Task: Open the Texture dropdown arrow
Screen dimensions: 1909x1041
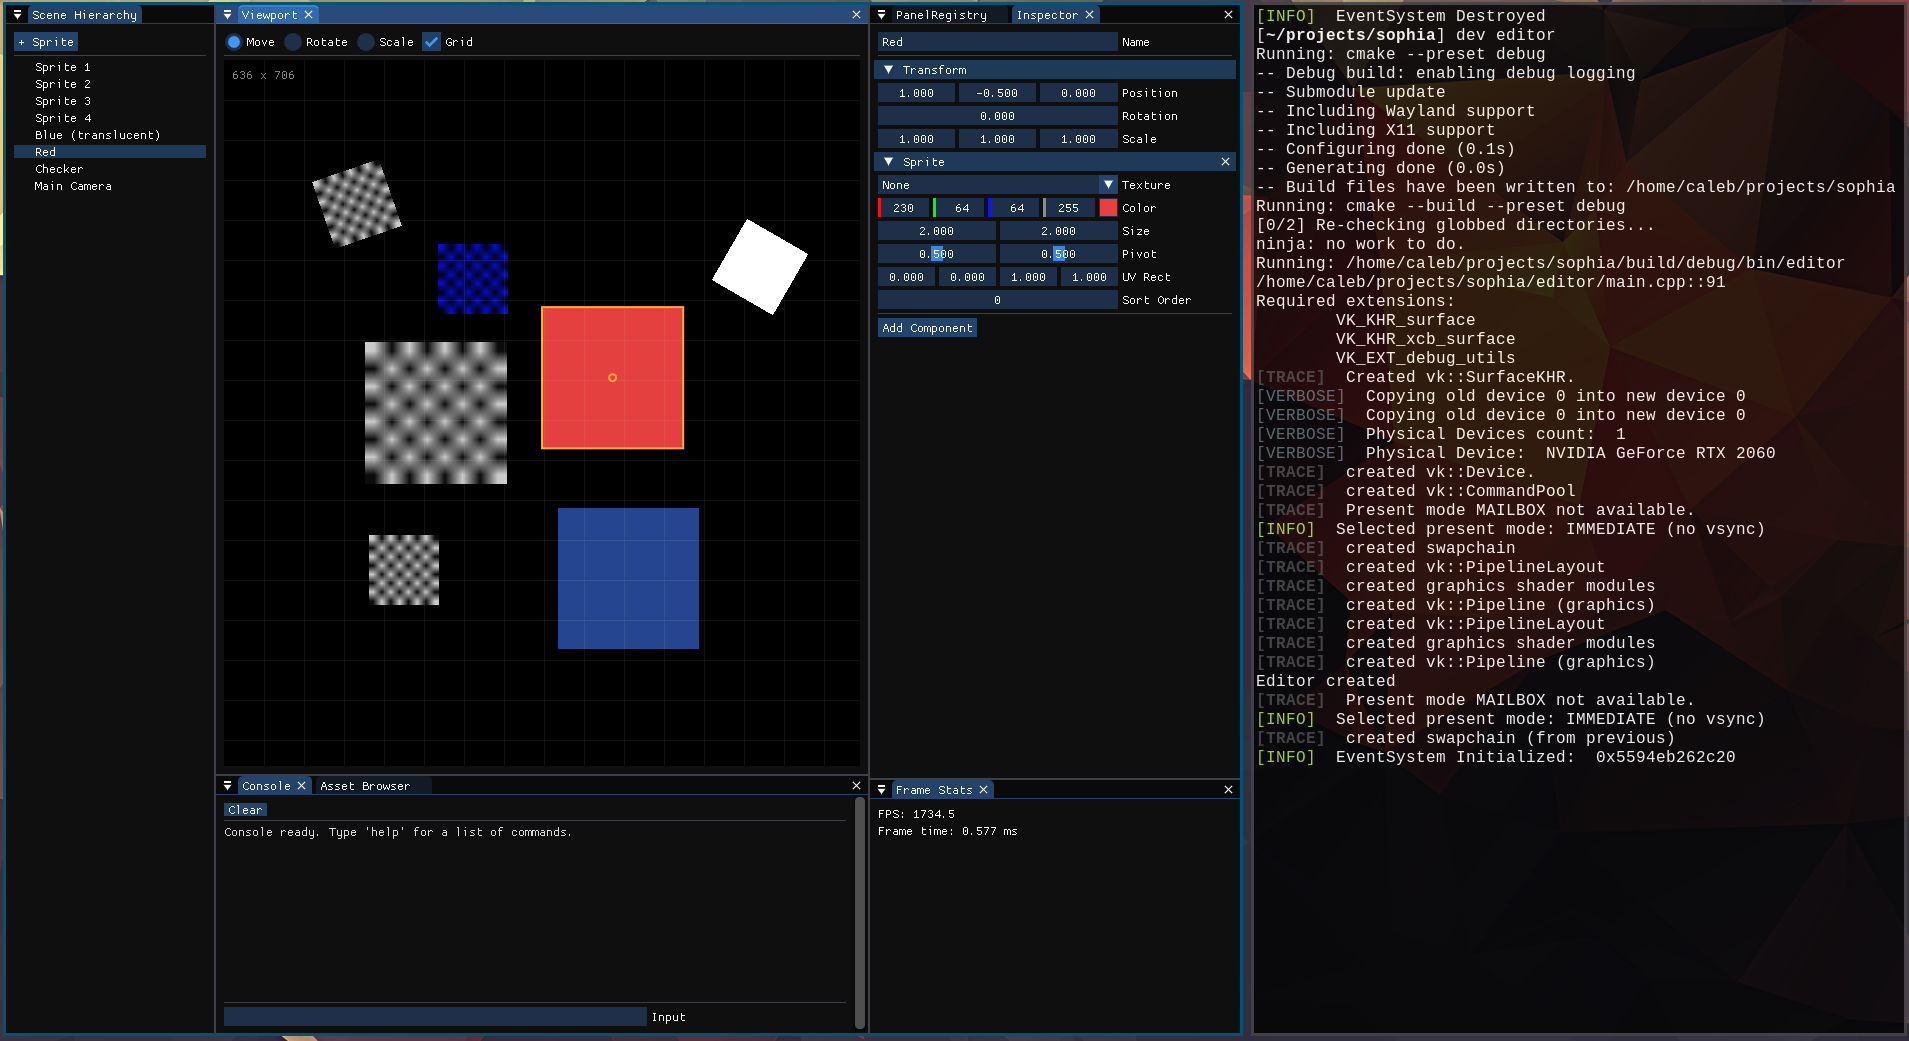Action: click(1108, 185)
